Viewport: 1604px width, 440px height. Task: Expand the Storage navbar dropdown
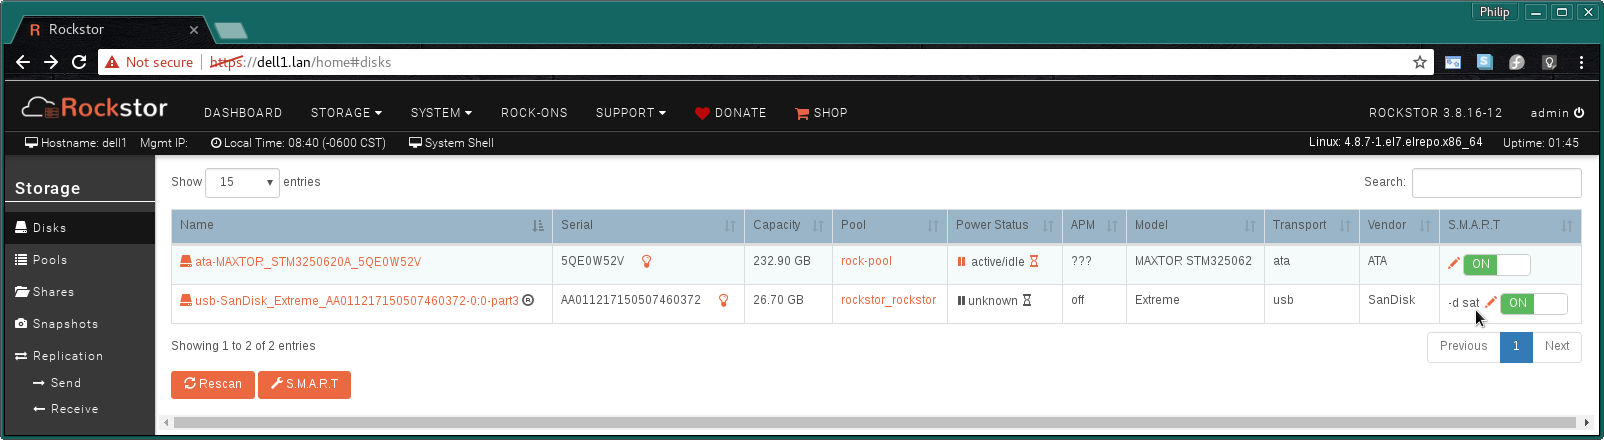pos(346,113)
